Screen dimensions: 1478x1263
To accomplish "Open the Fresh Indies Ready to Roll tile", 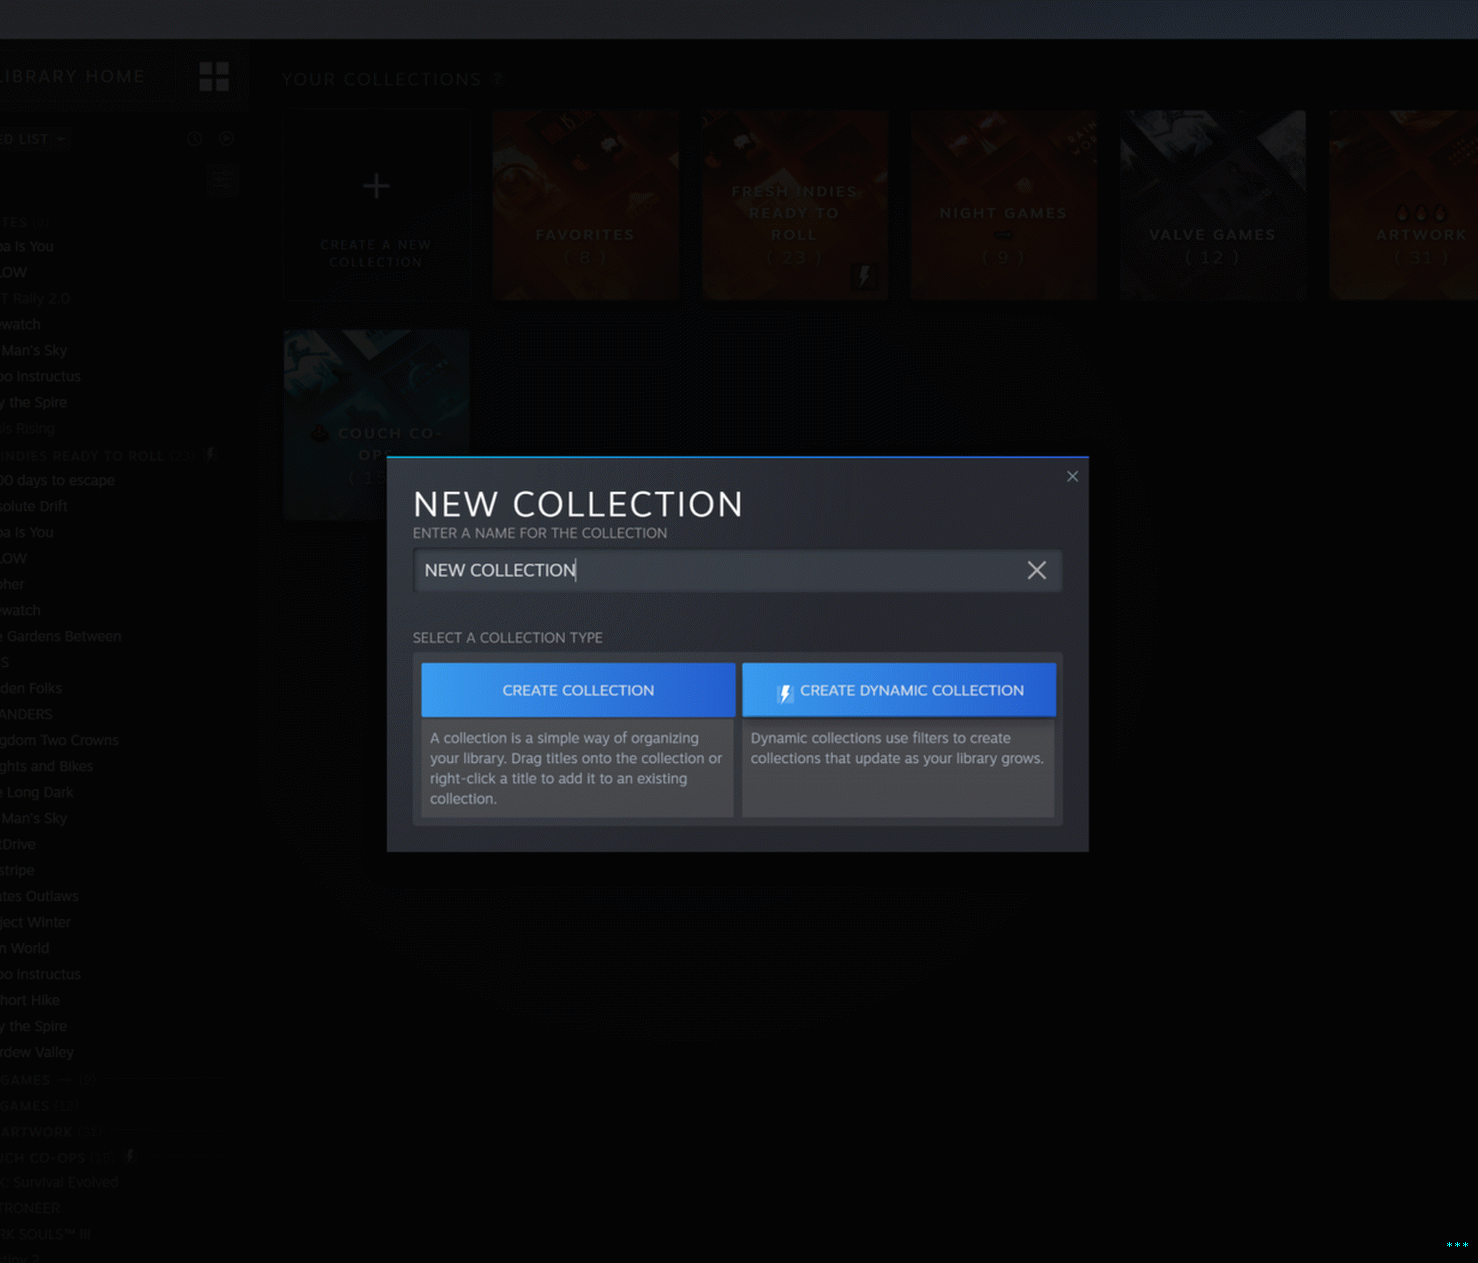I will (x=794, y=205).
